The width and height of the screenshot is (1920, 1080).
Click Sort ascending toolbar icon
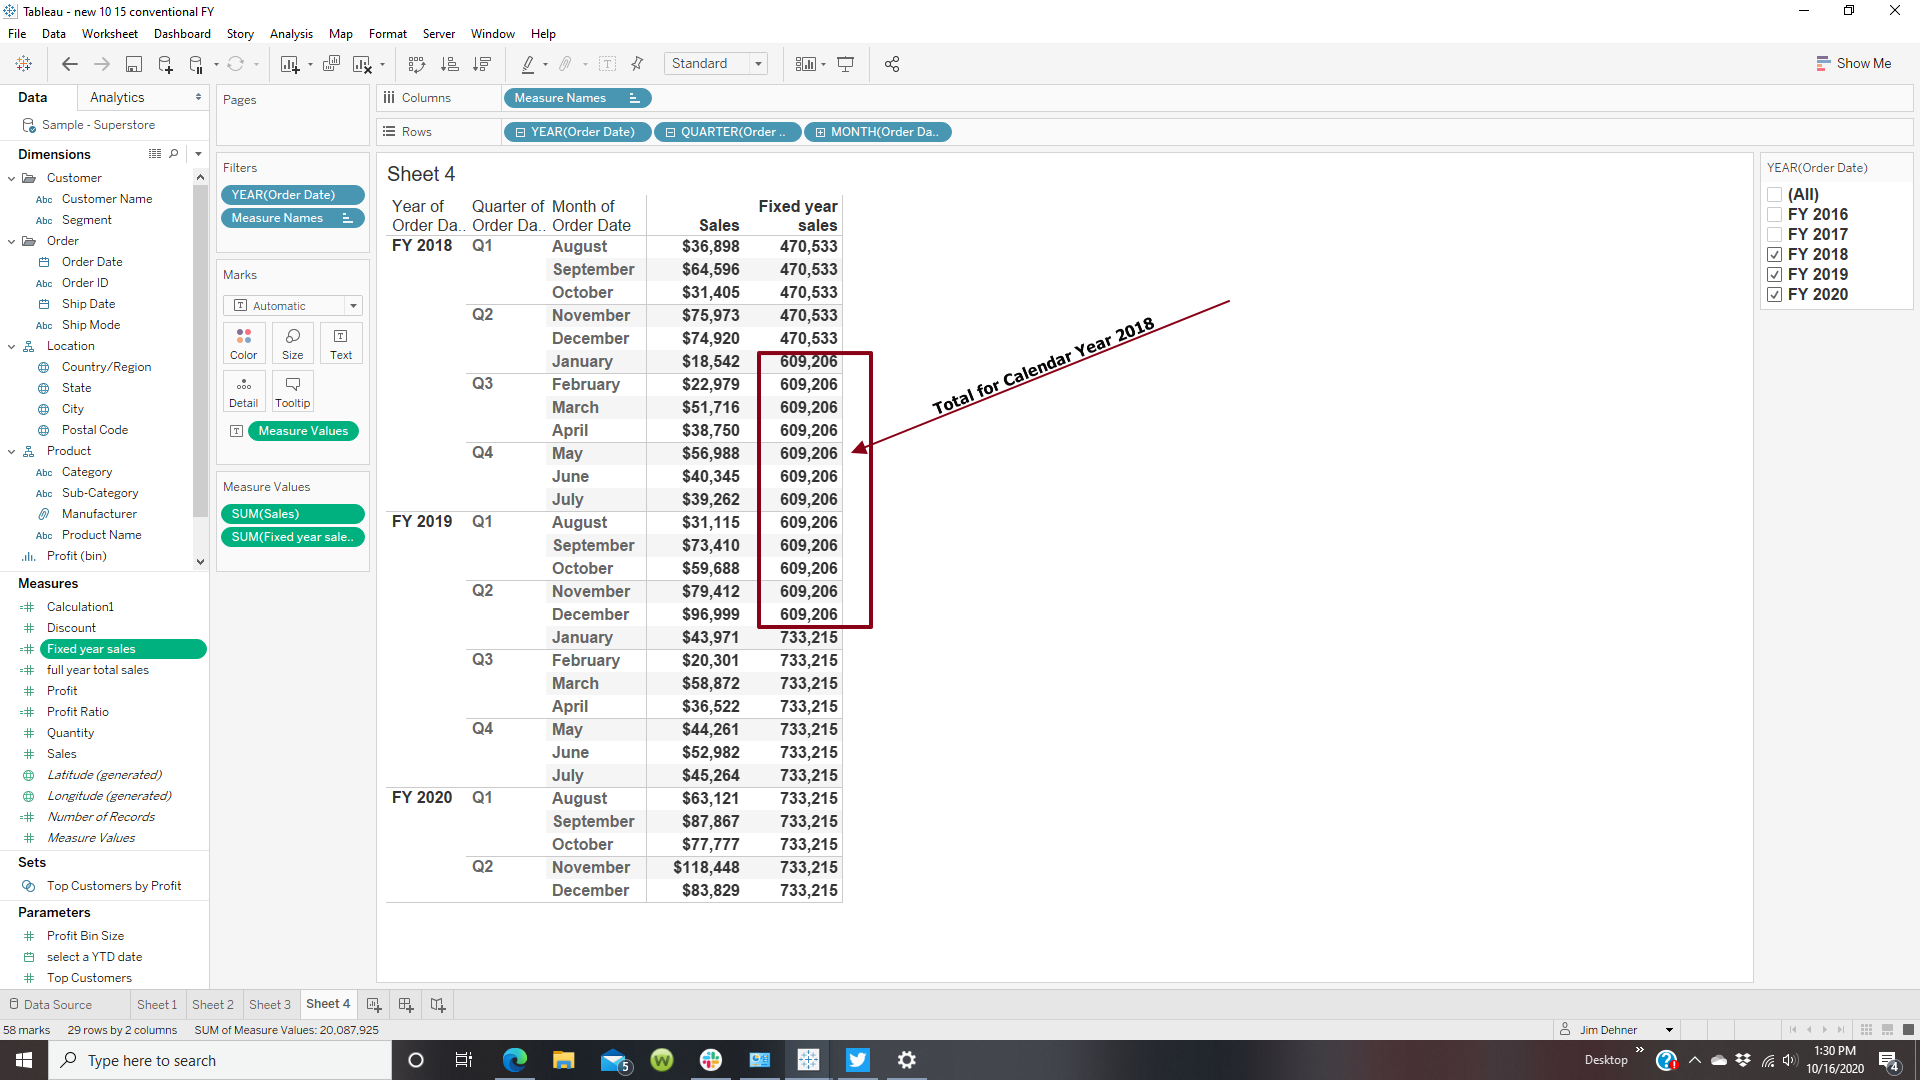click(x=450, y=64)
